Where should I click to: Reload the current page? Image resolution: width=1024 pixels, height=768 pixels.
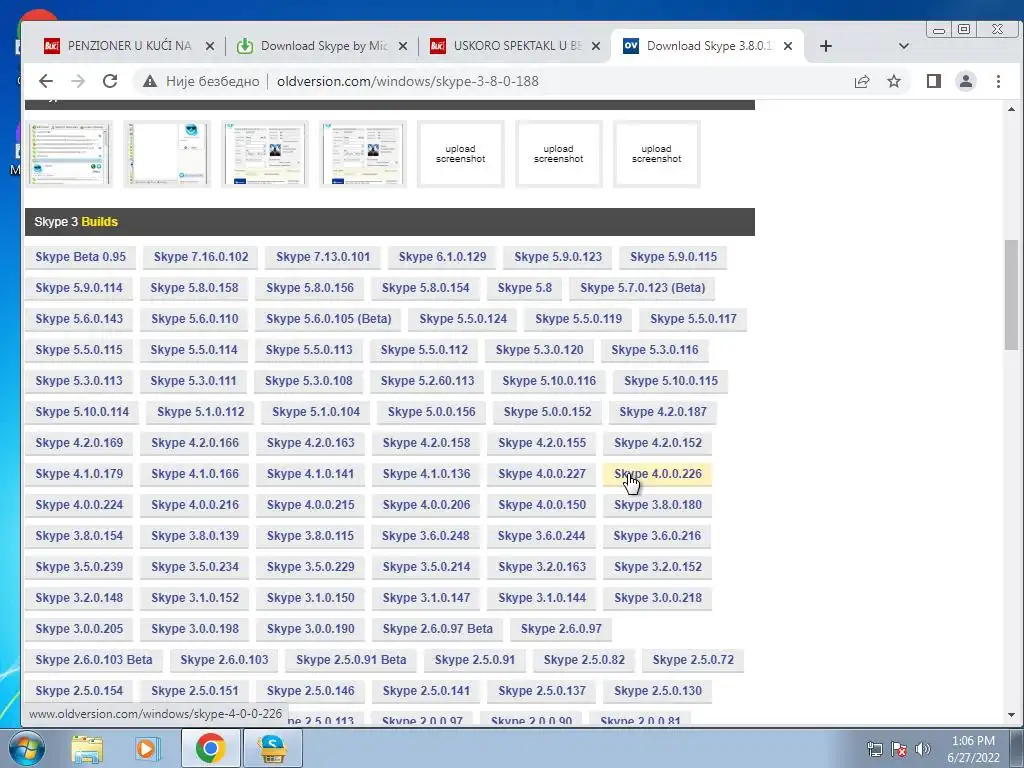[110, 81]
